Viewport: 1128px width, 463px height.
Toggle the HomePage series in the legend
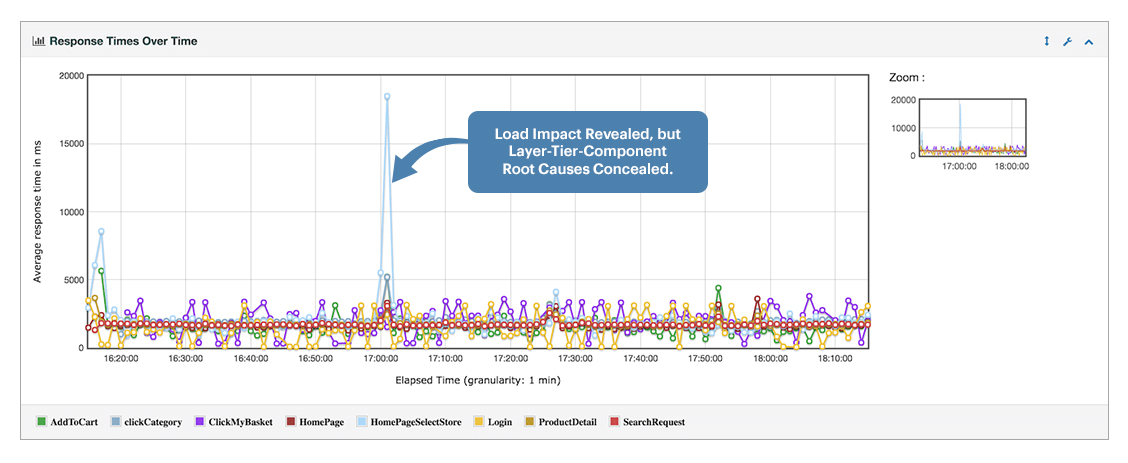tap(314, 422)
